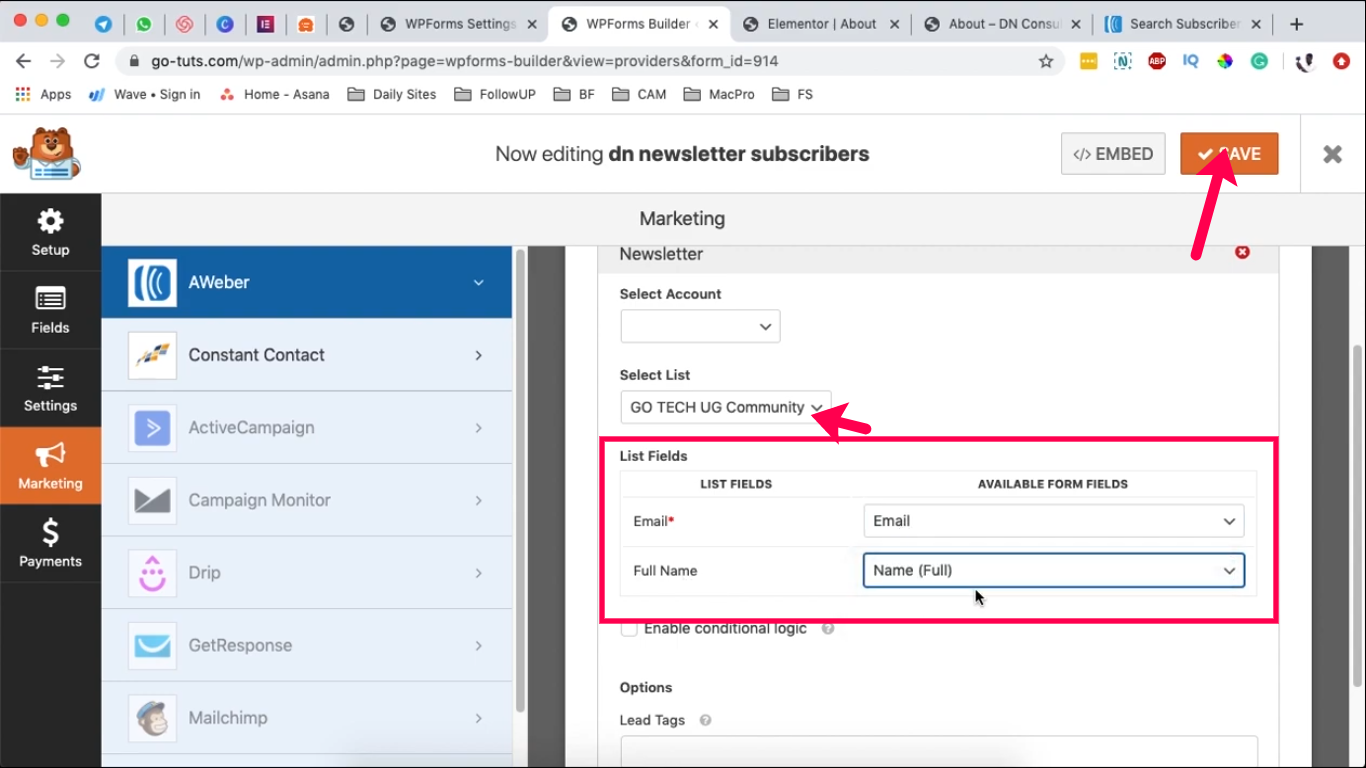Click the EMBED button
The height and width of the screenshot is (768, 1366).
1113,154
